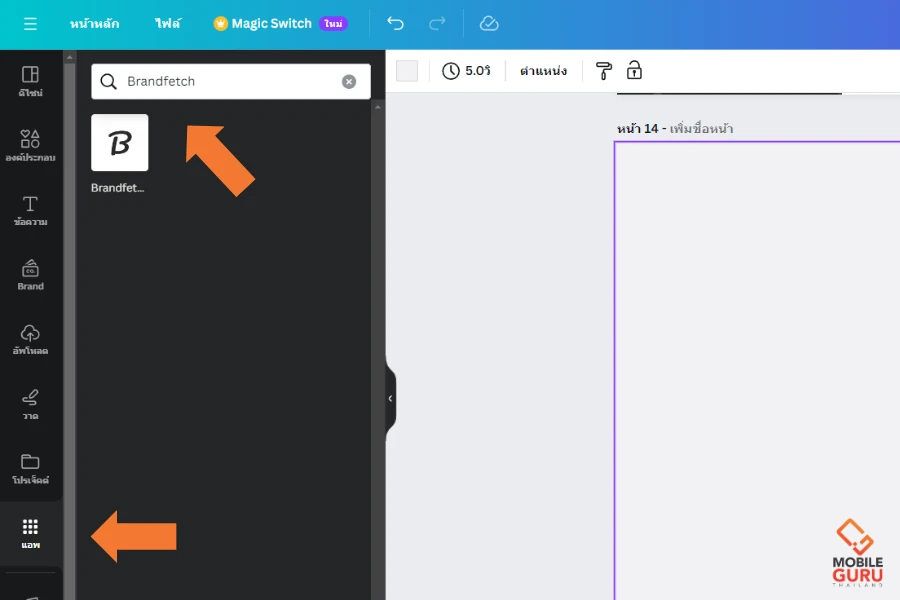Open the Uploads sidebar panel
Image resolution: width=900 pixels, height=600 pixels.
coord(30,339)
